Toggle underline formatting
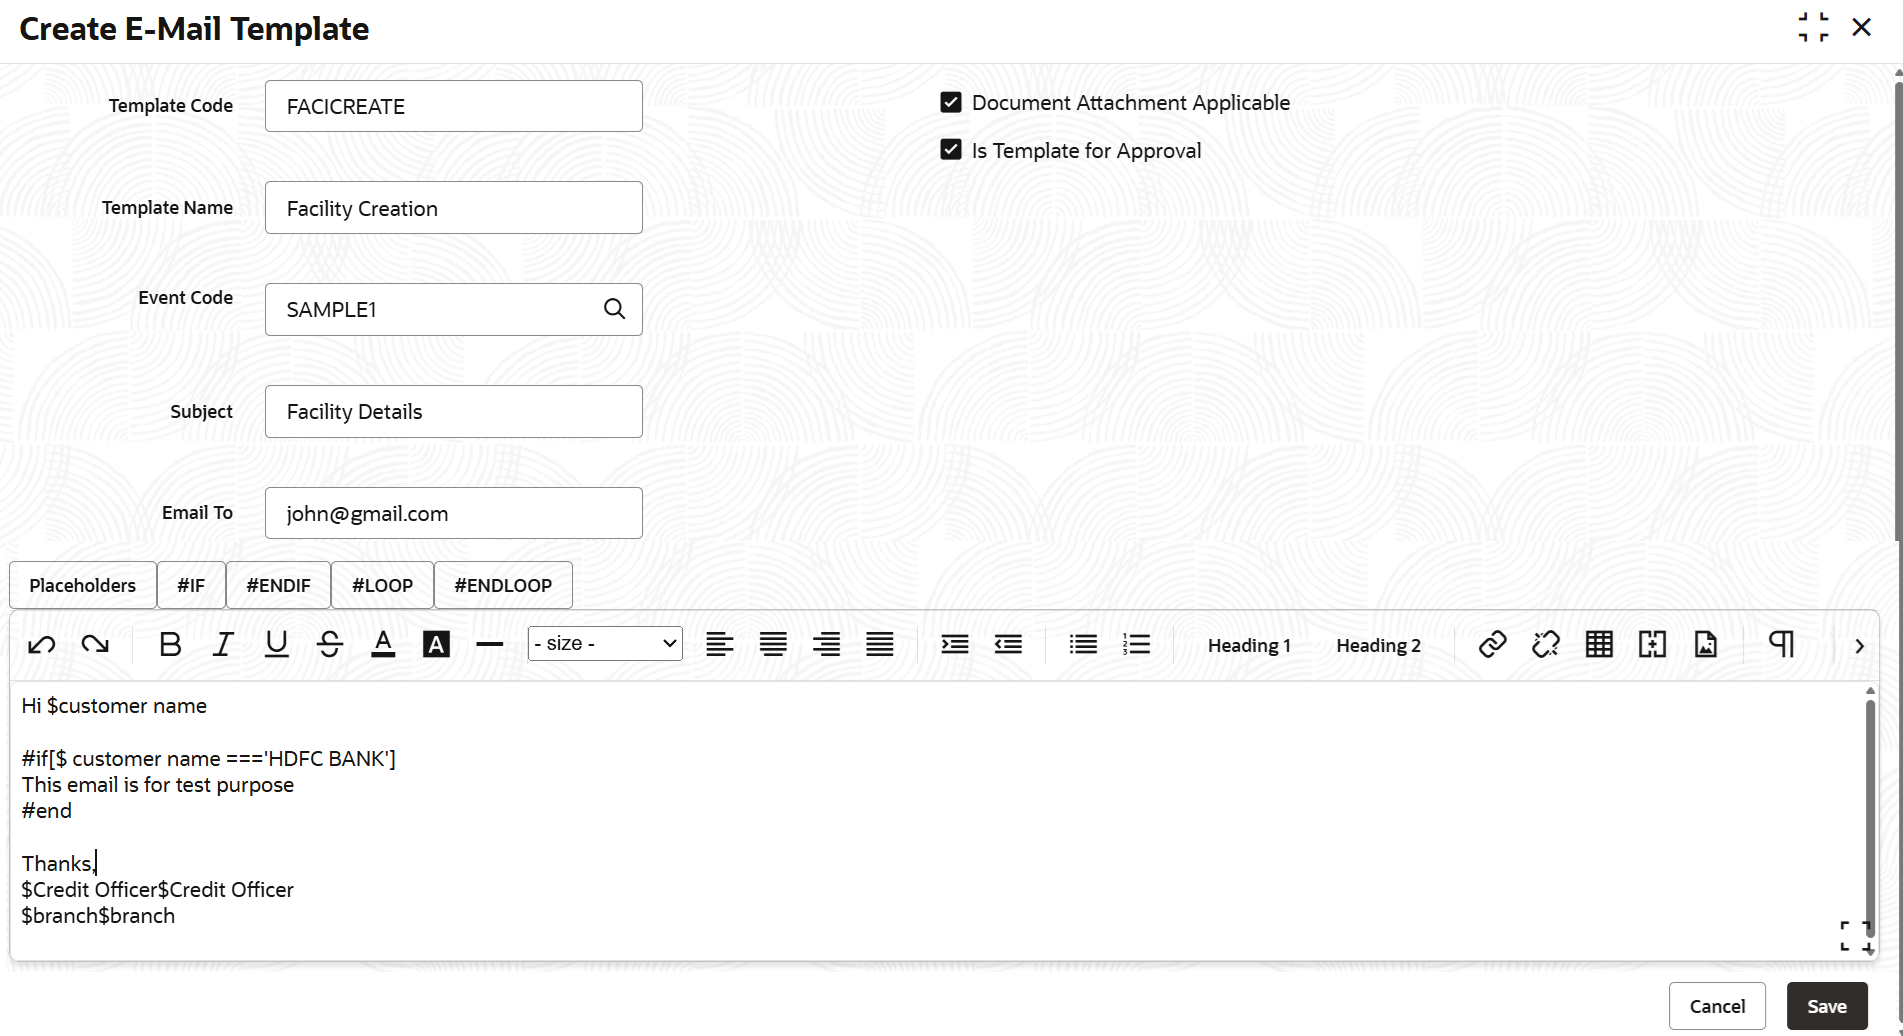The image size is (1903, 1036). 277,645
